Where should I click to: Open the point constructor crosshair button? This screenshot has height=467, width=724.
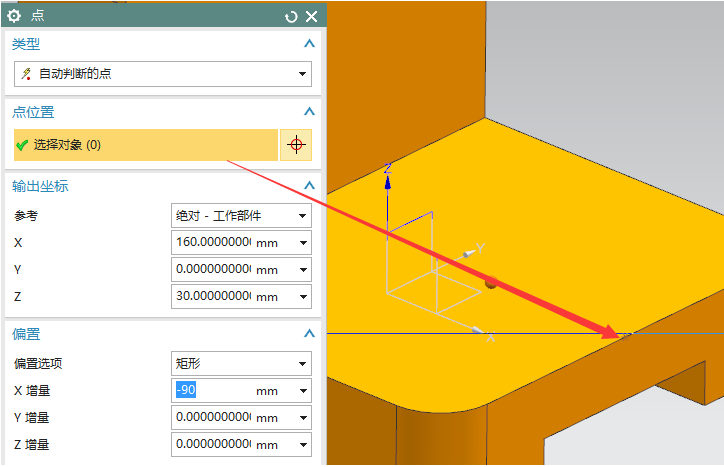(295, 145)
